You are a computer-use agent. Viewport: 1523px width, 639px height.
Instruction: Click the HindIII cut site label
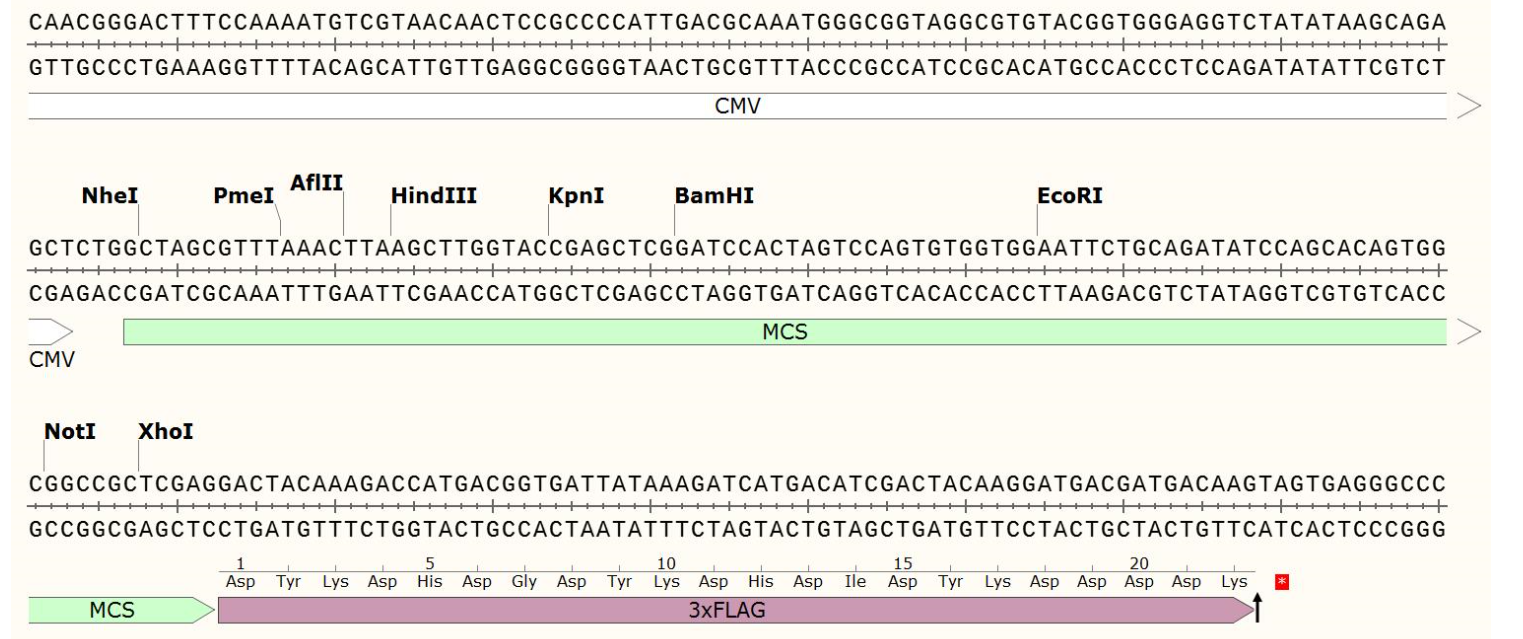click(433, 197)
